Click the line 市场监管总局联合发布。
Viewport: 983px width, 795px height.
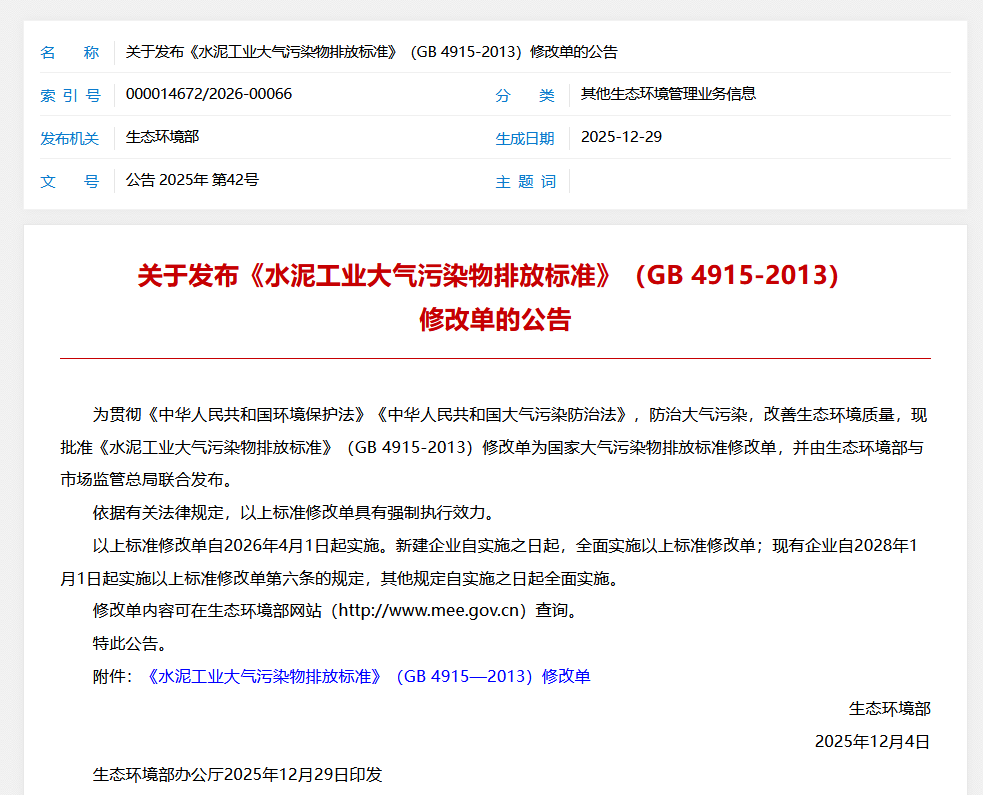(147, 480)
